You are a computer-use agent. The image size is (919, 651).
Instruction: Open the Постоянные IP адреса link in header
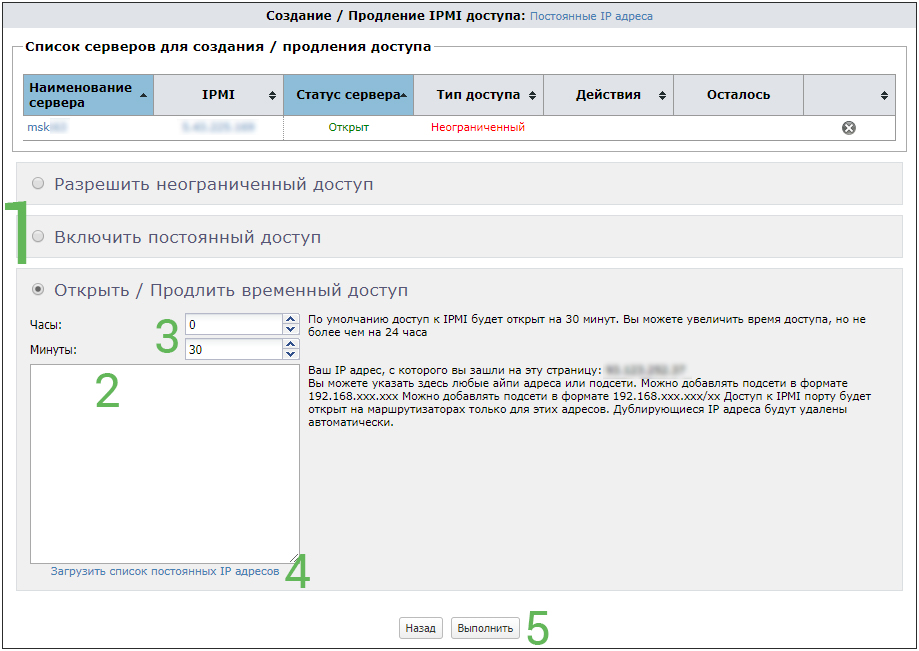(x=591, y=16)
